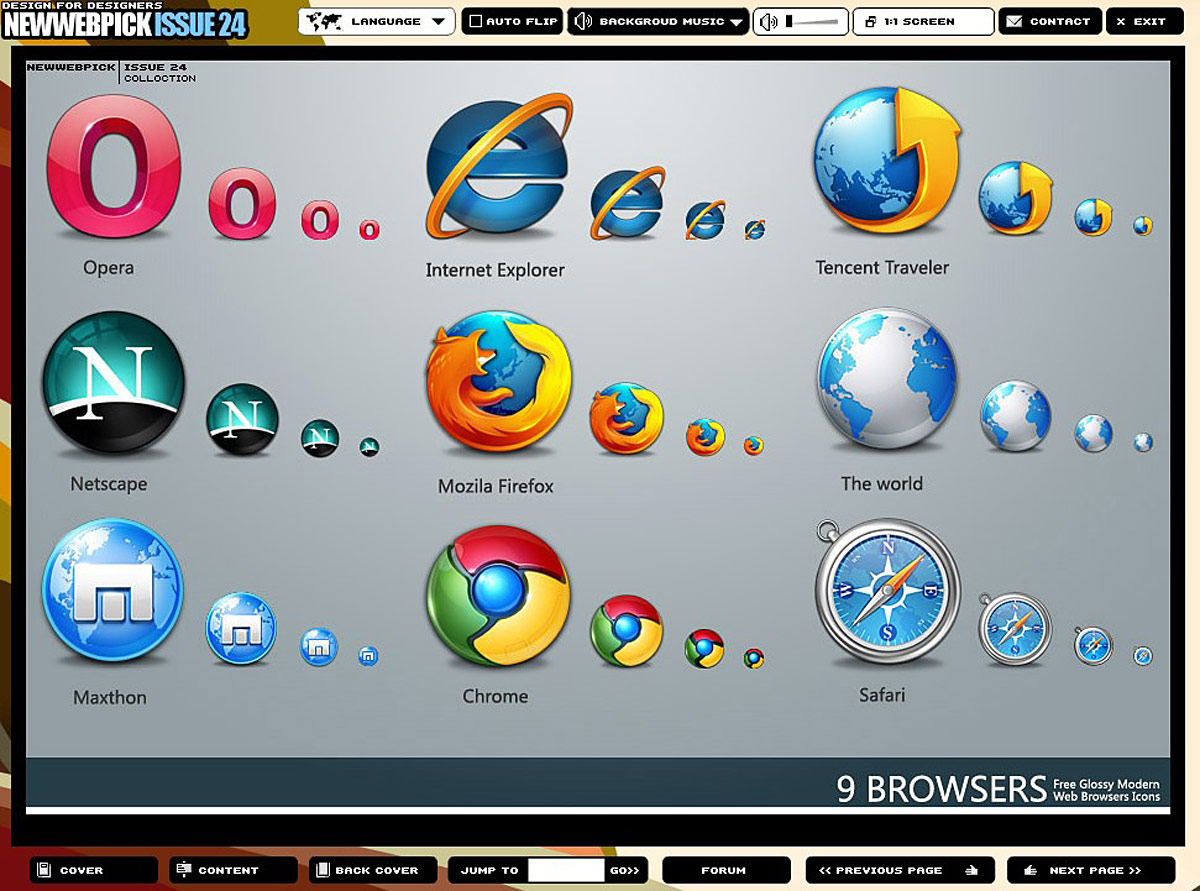Open the Contact page
This screenshot has width=1200, height=891.
click(x=1050, y=21)
